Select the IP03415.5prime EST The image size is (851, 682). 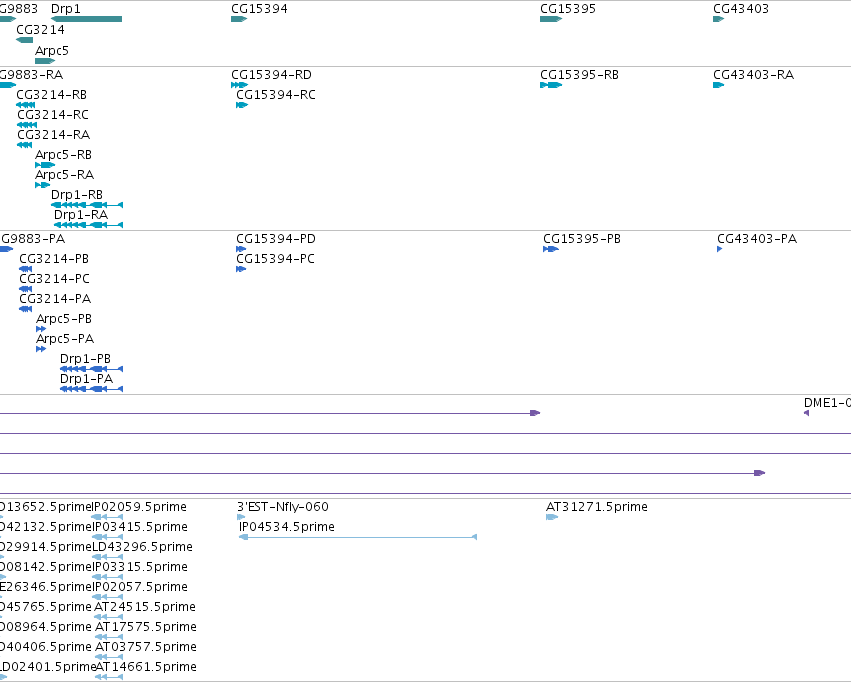(x=107, y=537)
